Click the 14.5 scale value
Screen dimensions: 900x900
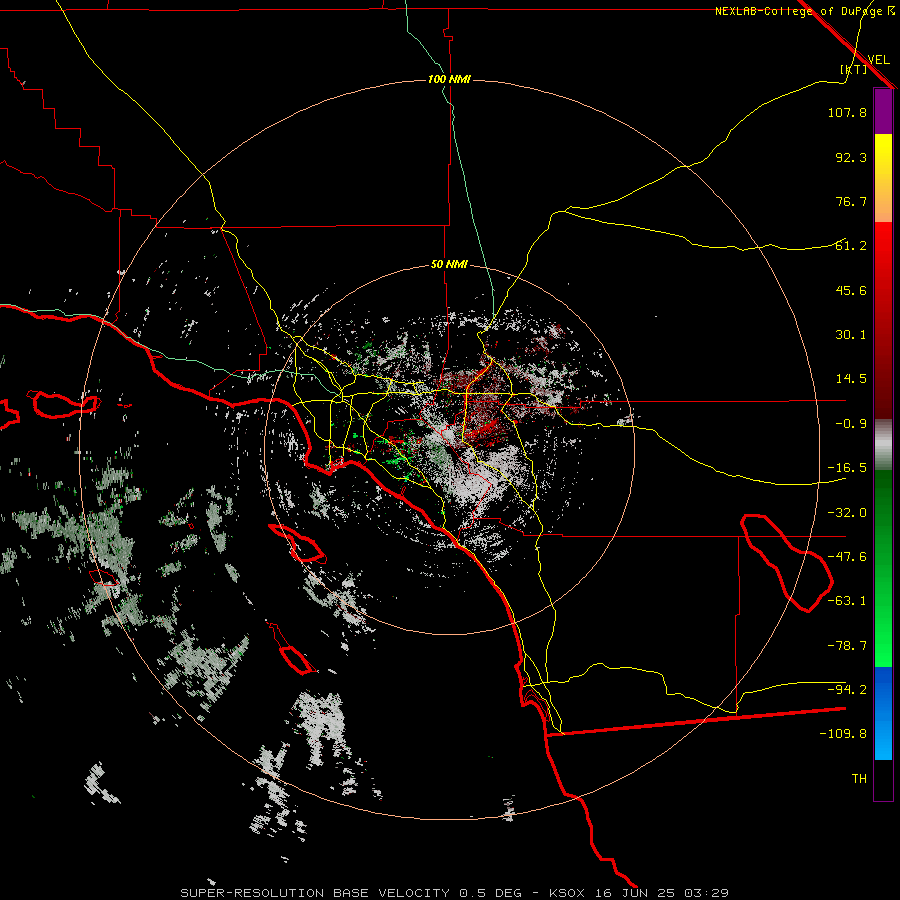point(851,379)
